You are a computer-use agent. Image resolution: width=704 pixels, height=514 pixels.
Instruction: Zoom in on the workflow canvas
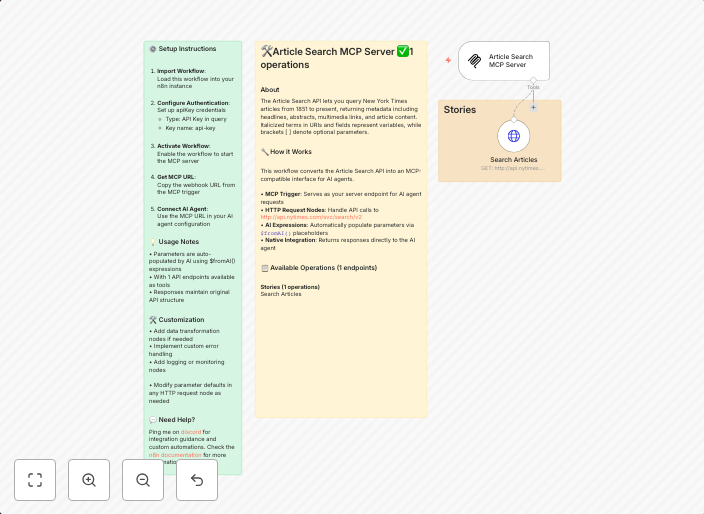(89, 480)
